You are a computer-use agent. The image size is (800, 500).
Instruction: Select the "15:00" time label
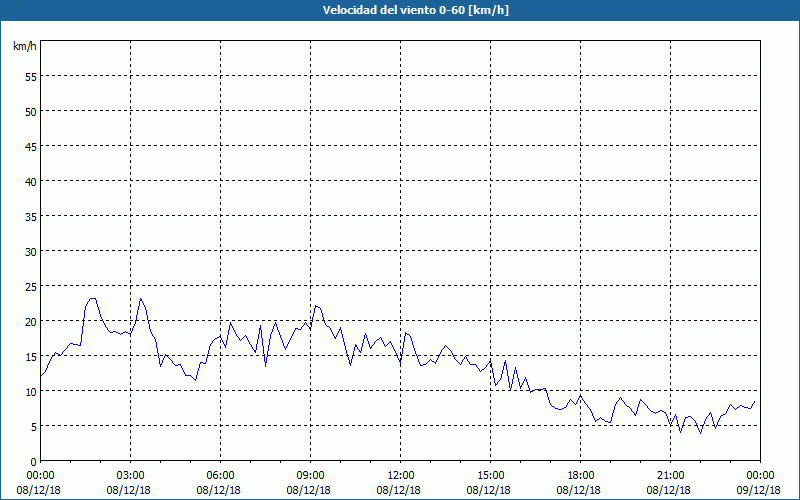coord(490,476)
